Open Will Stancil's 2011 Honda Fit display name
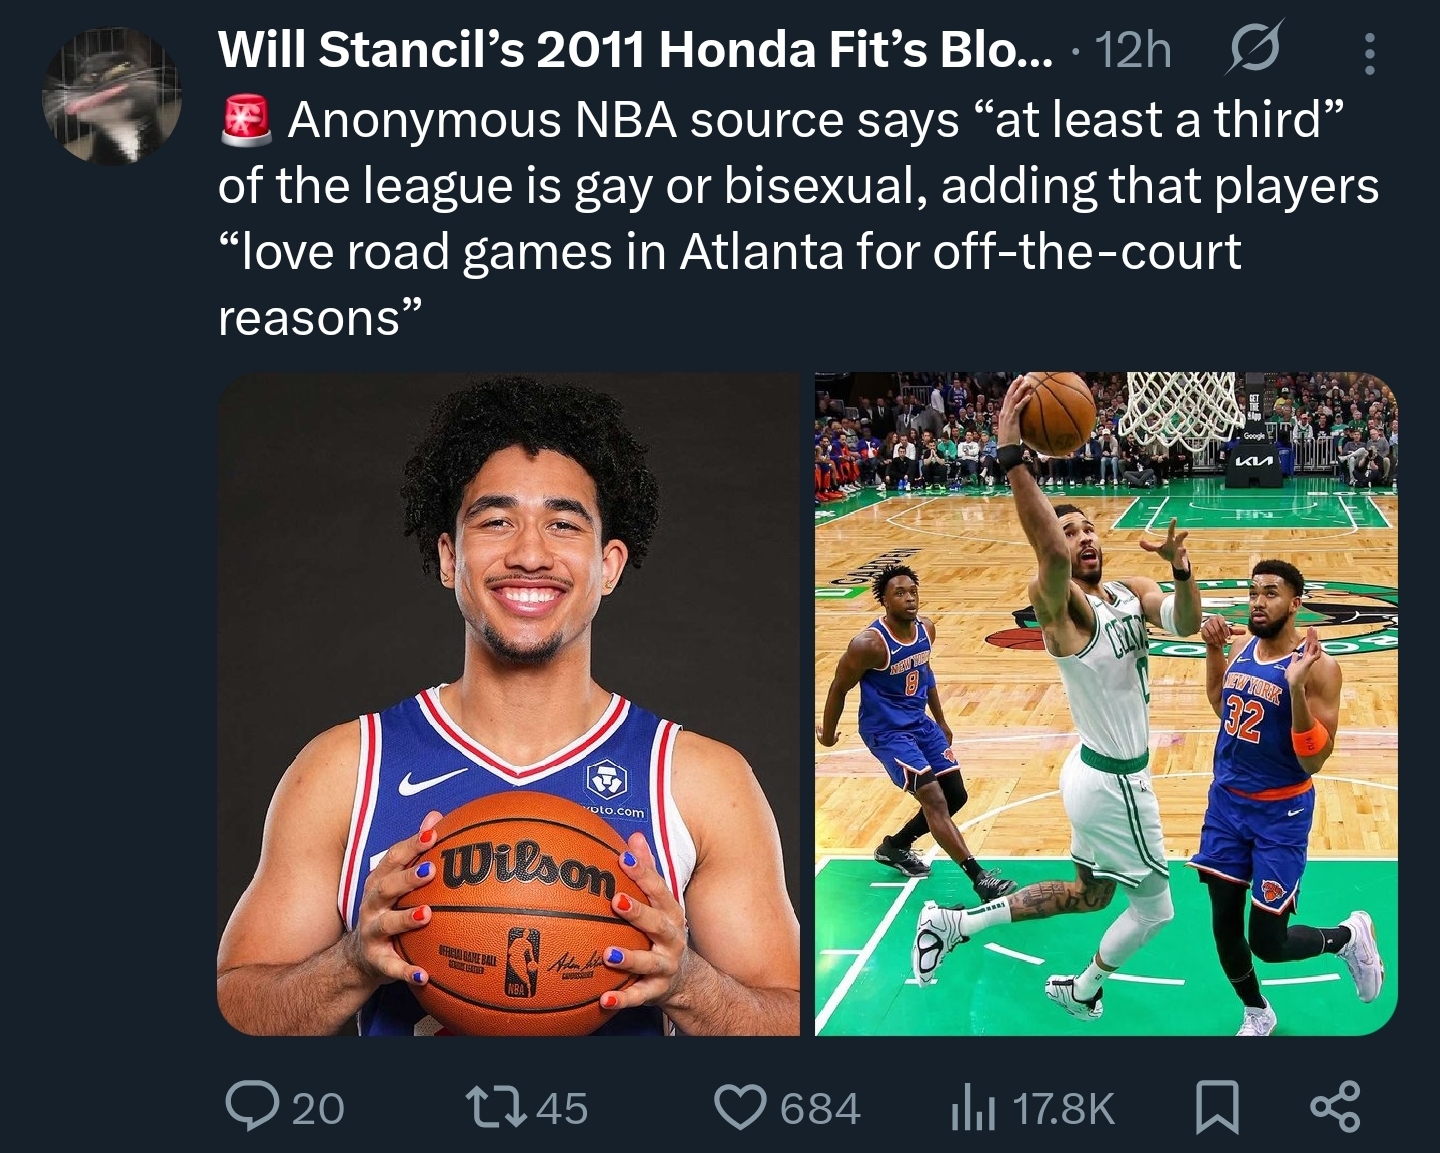The image size is (1440, 1153). [x=635, y=50]
